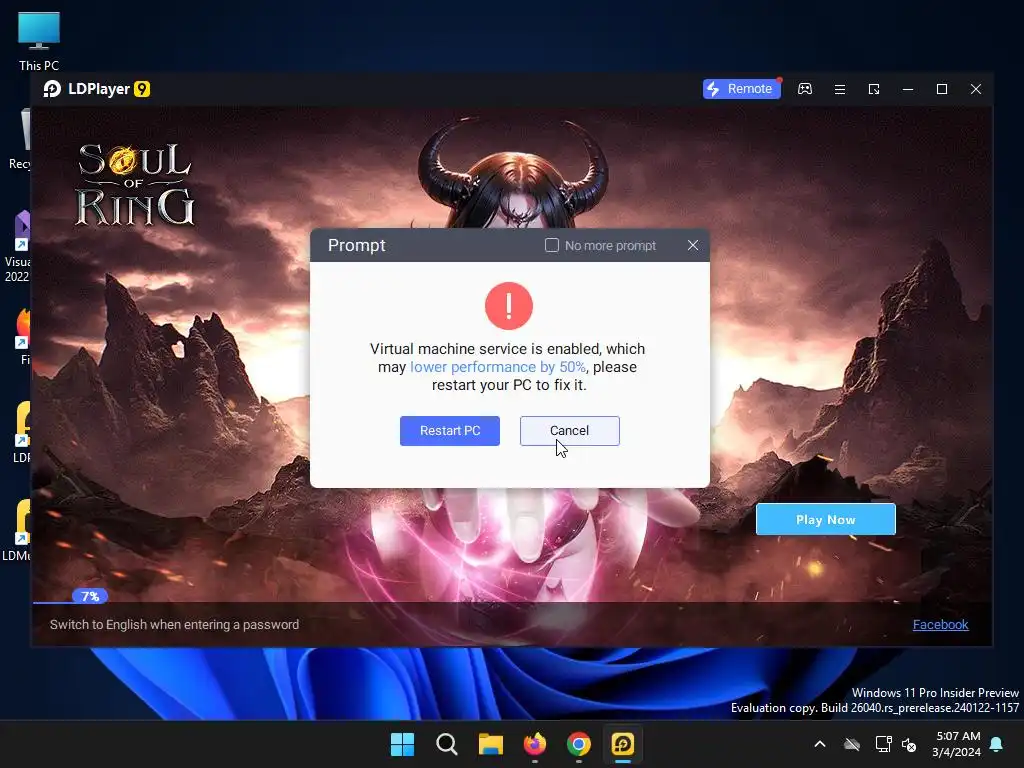This screenshot has width=1024, height=768.
Task: Close the Prompt dialog with the X
Action: [x=693, y=245]
